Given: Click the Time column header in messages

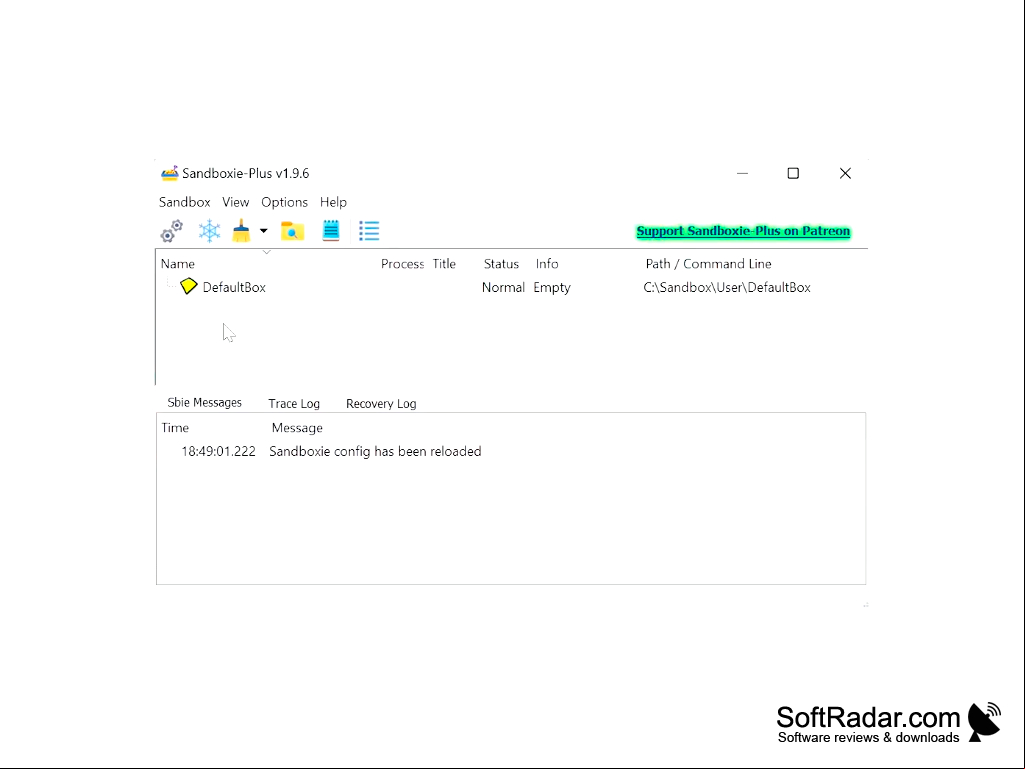Looking at the screenshot, I should (x=175, y=428).
